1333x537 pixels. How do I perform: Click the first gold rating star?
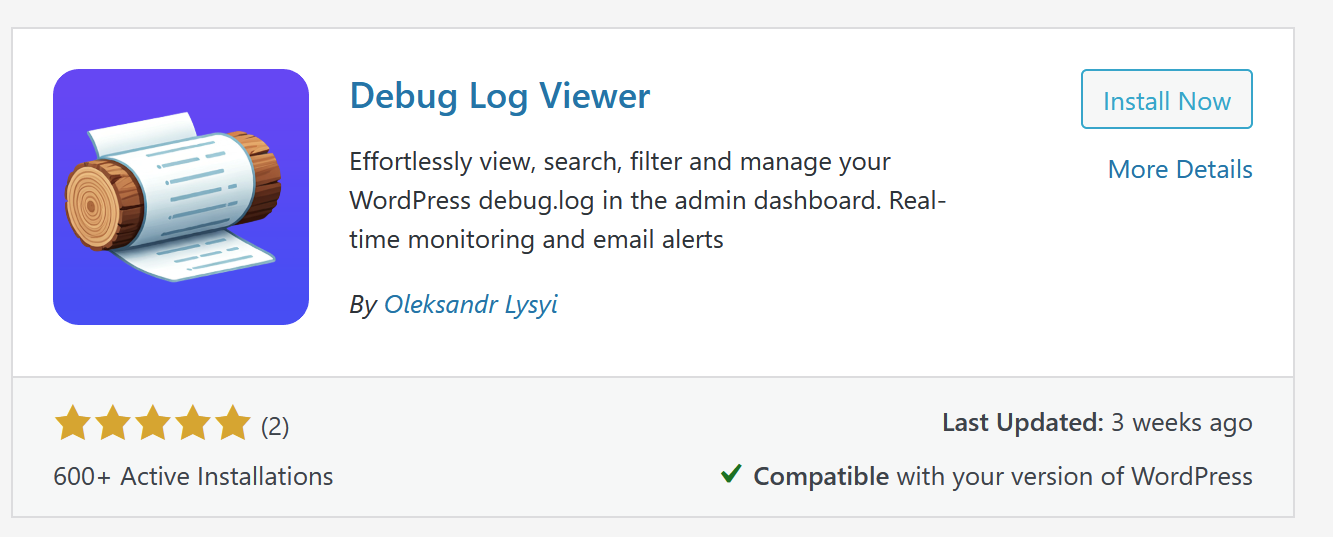pyautogui.click(x=73, y=424)
